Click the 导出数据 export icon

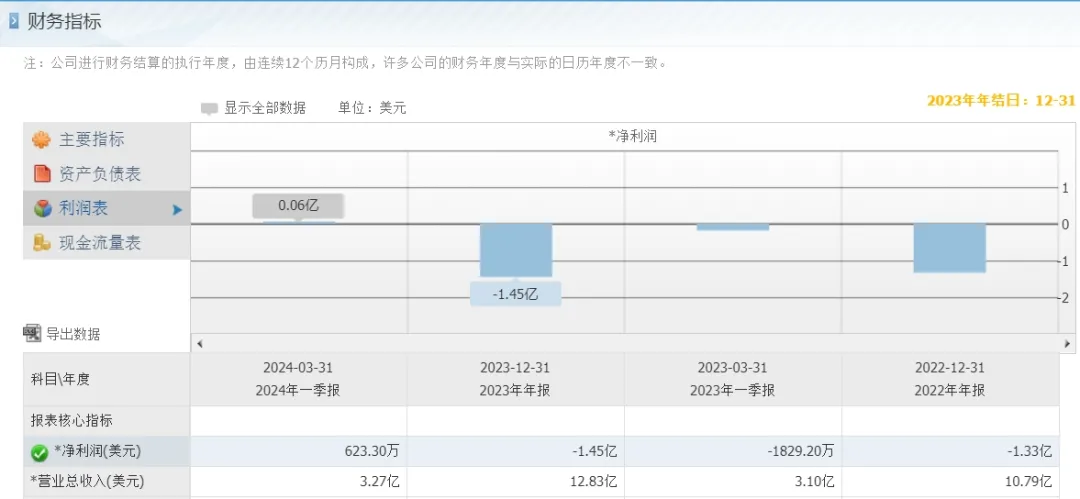[32, 334]
